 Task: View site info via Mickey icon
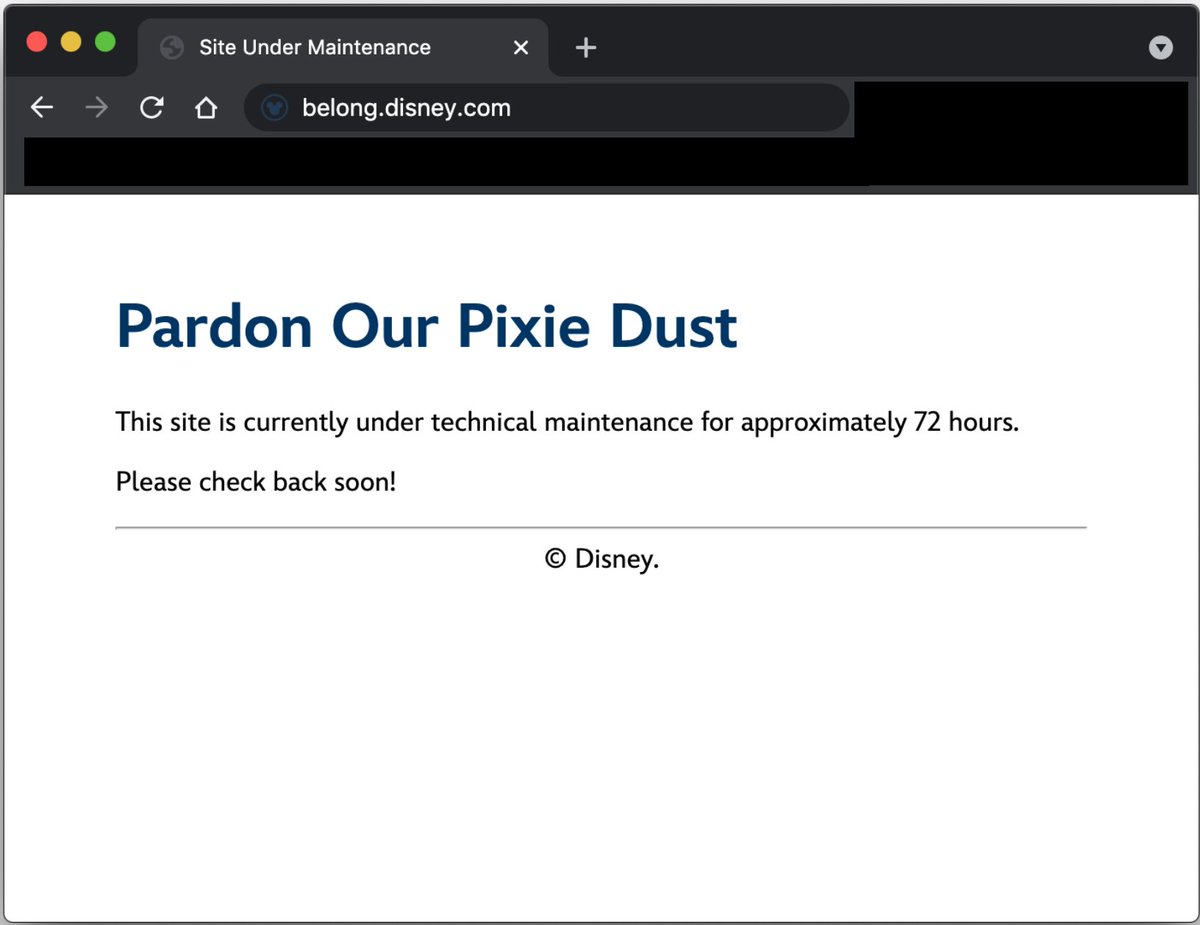click(275, 108)
